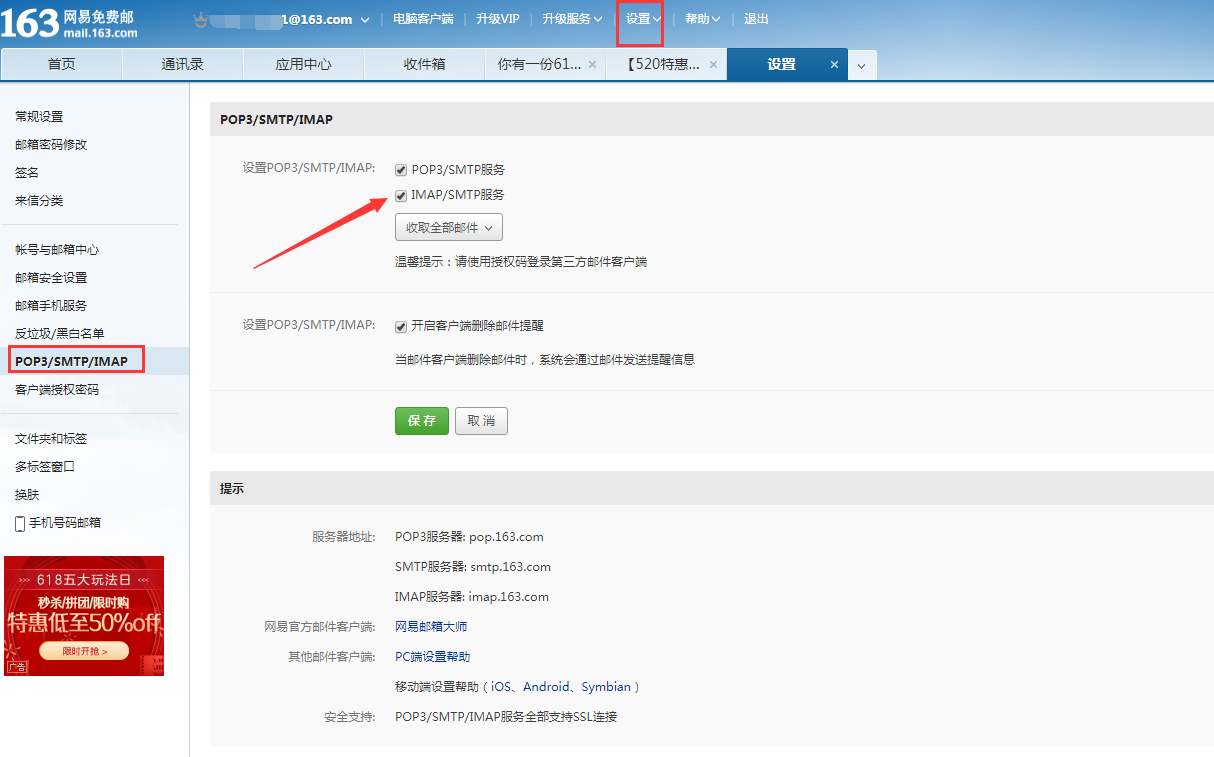This screenshot has width=1214, height=757.
Task: Uncheck the POP3/SMTP服务 checkbox
Action: pyautogui.click(x=400, y=169)
